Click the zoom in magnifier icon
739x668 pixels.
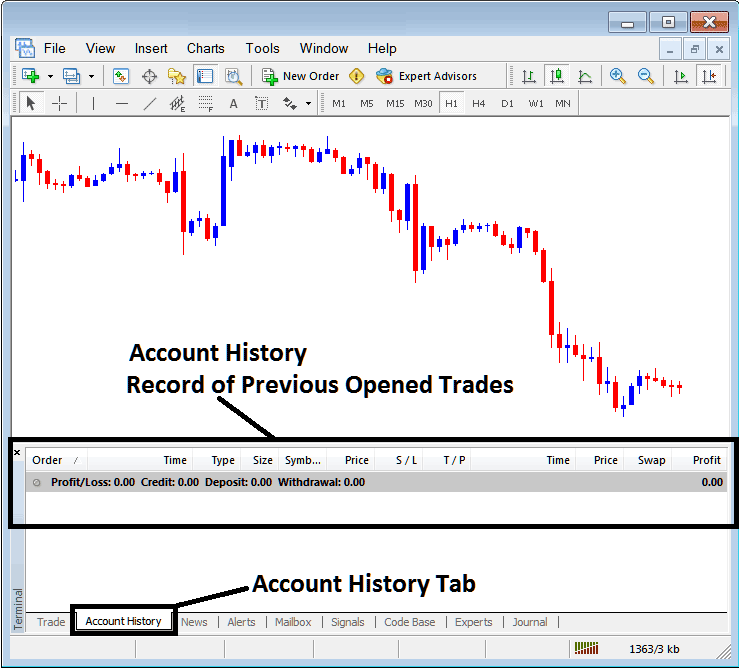point(618,76)
